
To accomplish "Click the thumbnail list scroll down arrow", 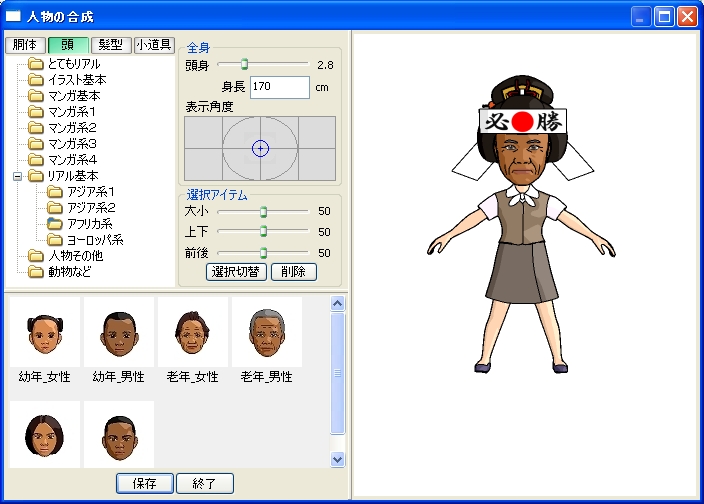I will pos(338,460).
